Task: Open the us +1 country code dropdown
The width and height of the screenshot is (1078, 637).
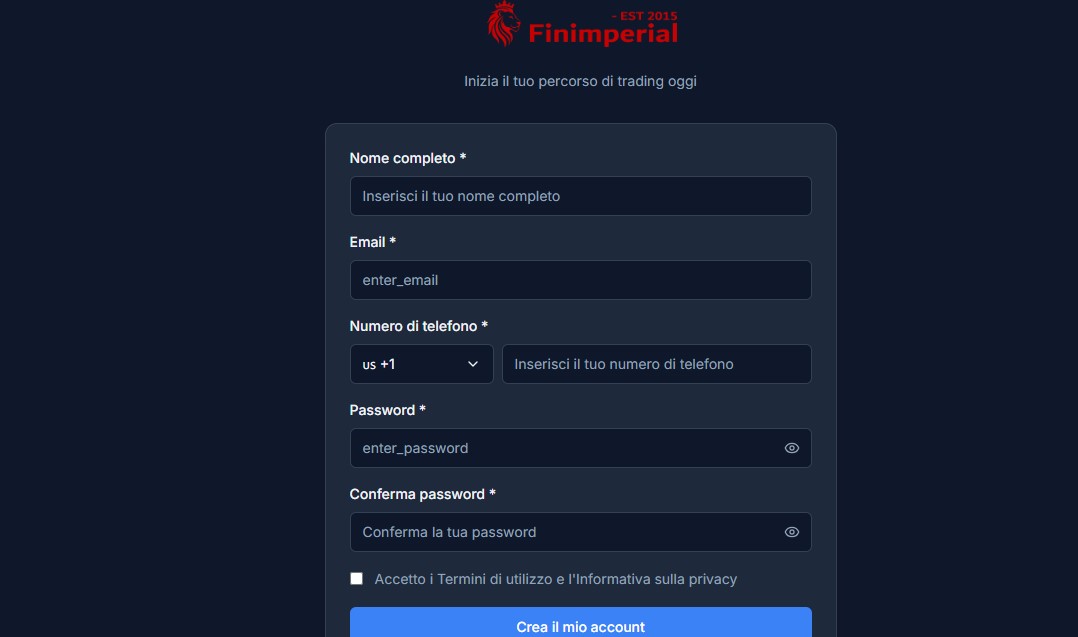Action: point(421,364)
